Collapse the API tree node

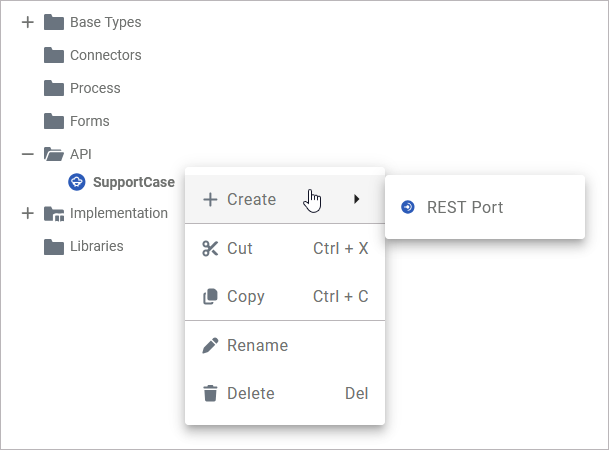[28, 154]
